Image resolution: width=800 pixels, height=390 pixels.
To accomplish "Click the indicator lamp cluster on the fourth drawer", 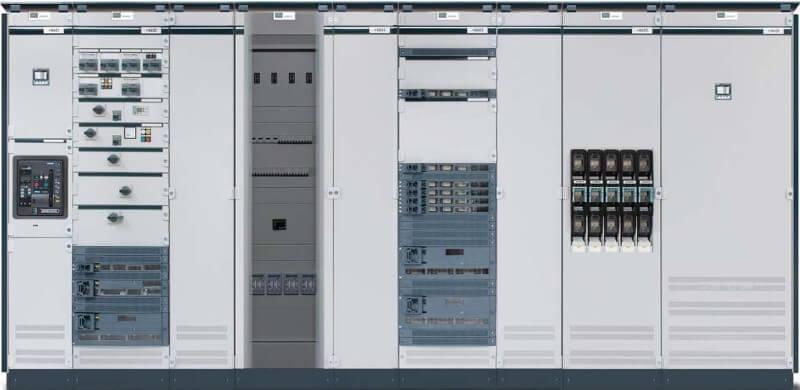I will pos(146,135).
